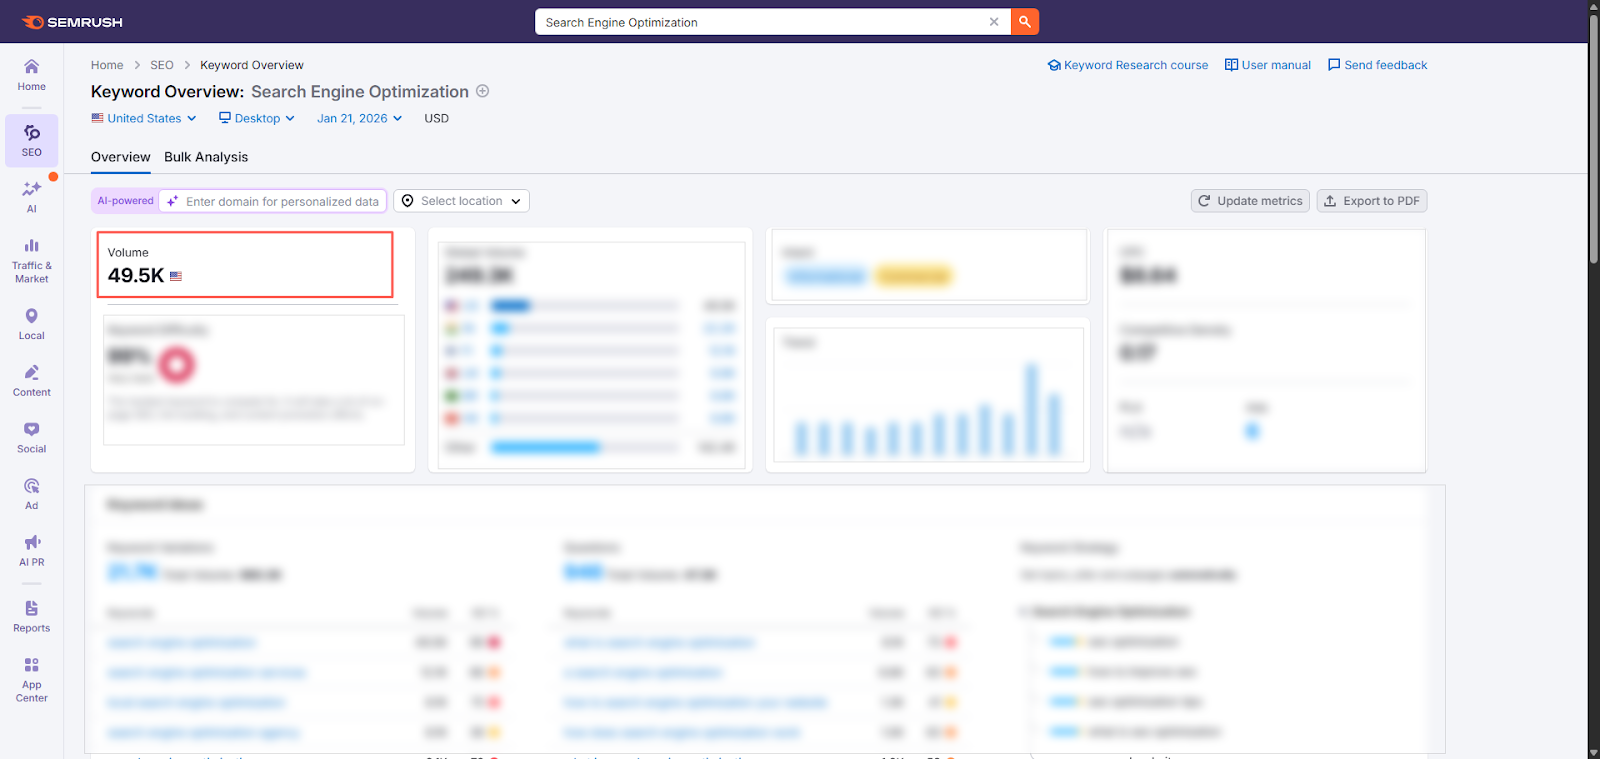Image resolution: width=1600 pixels, height=759 pixels.
Task: Click the Semrush logo
Action: [x=72, y=22]
